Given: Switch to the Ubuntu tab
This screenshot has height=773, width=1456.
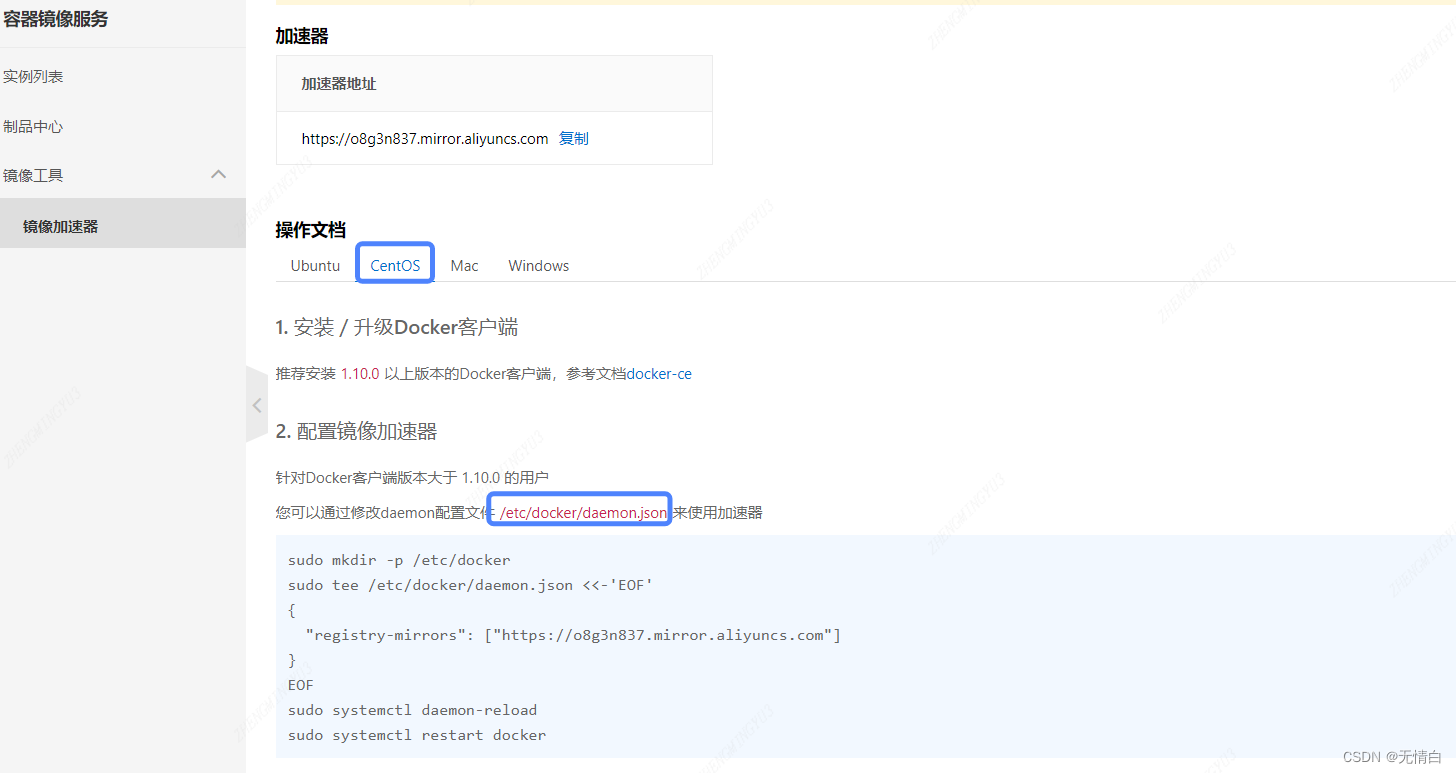Looking at the screenshot, I should [x=315, y=265].
